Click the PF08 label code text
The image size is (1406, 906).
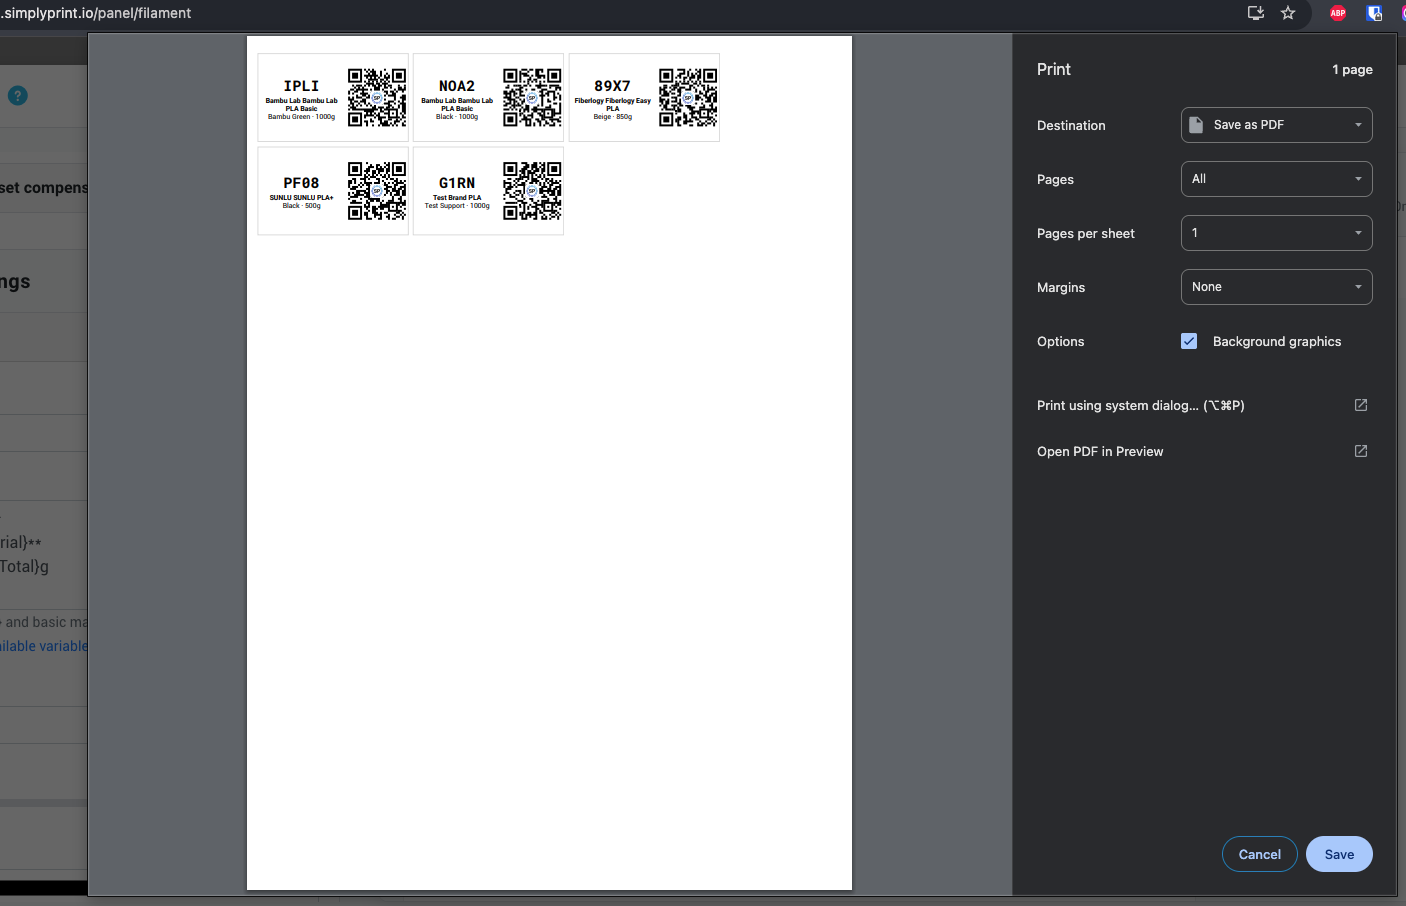point(301,183)
